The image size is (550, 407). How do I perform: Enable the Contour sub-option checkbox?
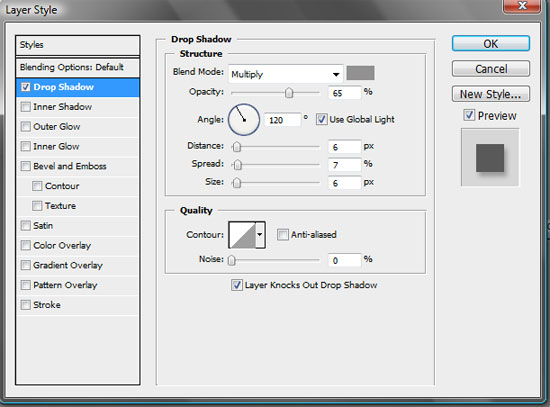37,186
